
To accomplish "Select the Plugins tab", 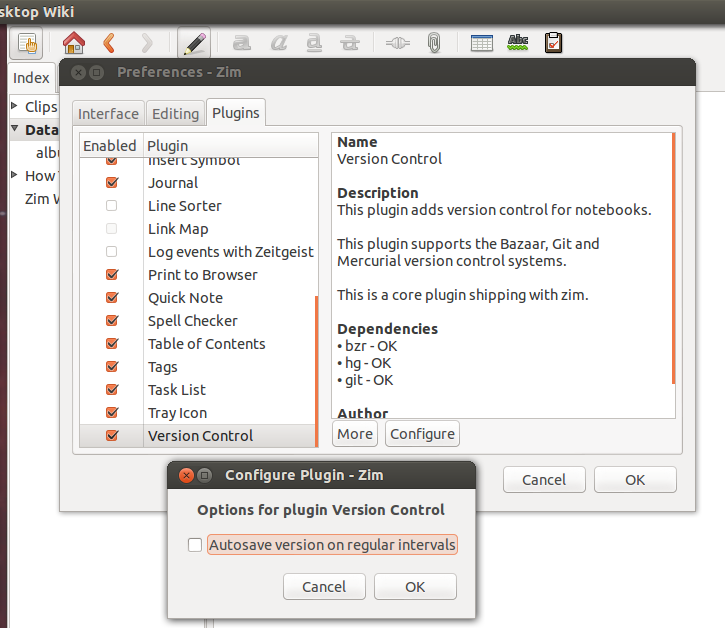I will pyautogui.click(x=236, y=112).
